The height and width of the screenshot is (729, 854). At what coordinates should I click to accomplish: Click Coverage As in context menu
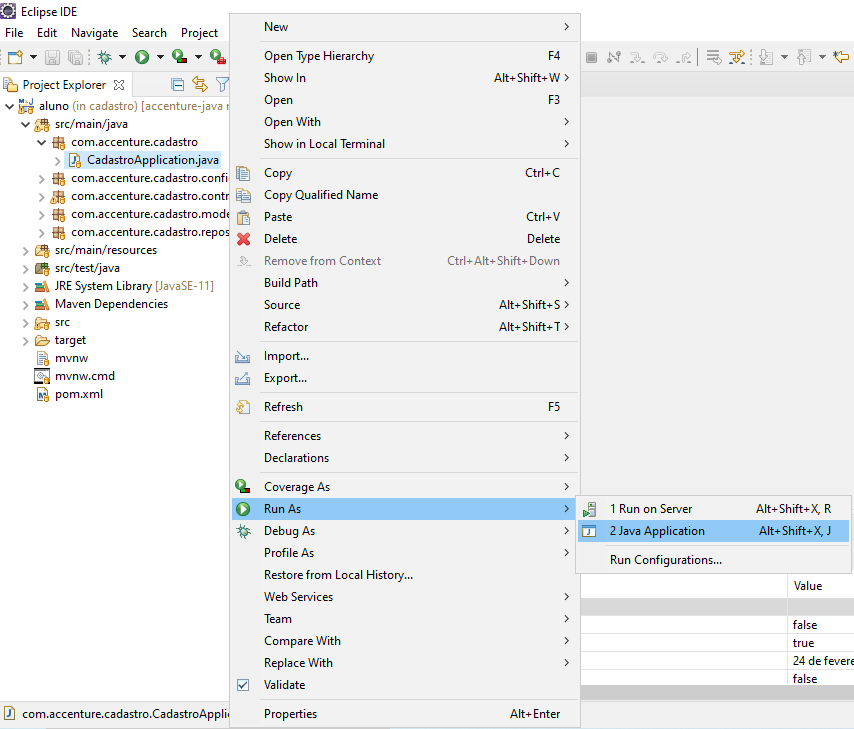coord(404,487)
